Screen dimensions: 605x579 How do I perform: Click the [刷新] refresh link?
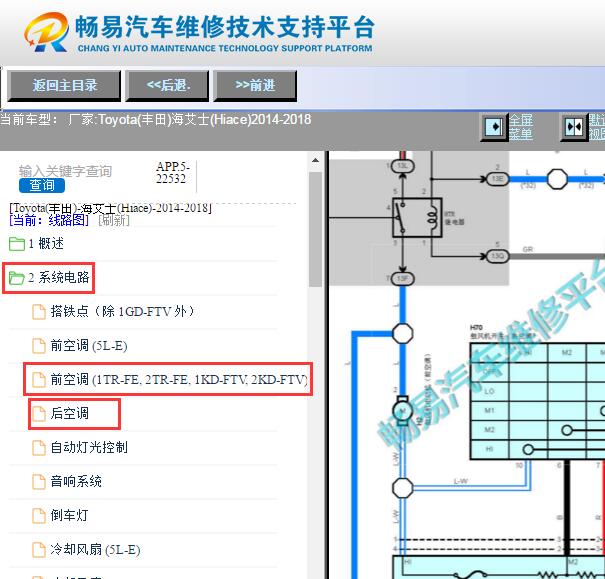(114, 220)
